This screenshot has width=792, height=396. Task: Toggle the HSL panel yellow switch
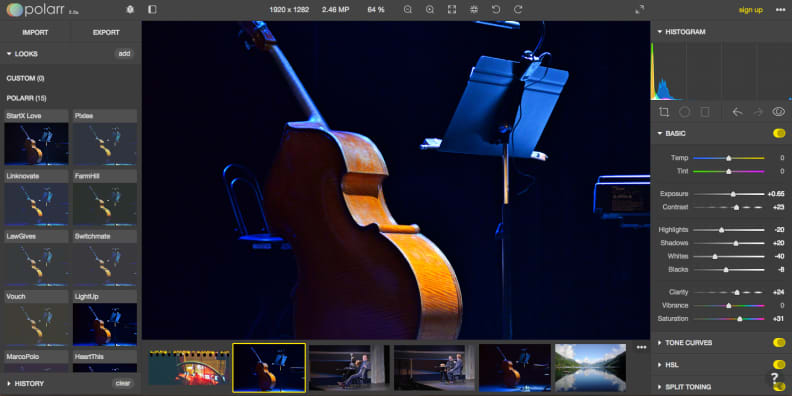click(779, 364)
